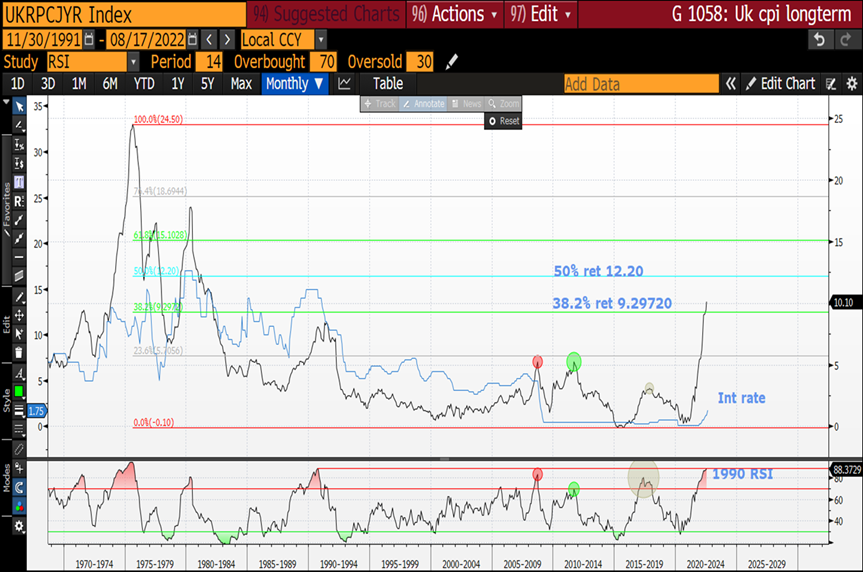Expand the Local CCY dropdown arrow
This screenshot has height=572, width=863.
coord(321,40)
